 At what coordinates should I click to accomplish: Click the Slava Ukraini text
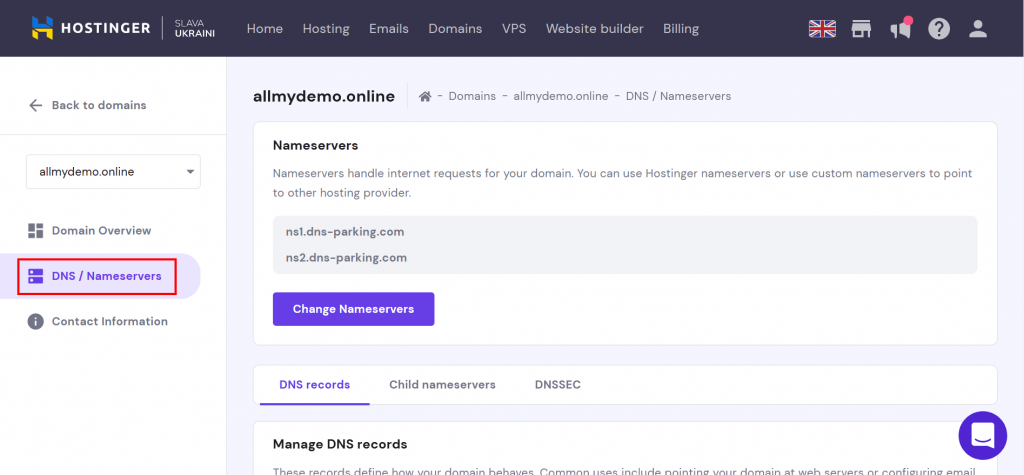tap(194, 28)
